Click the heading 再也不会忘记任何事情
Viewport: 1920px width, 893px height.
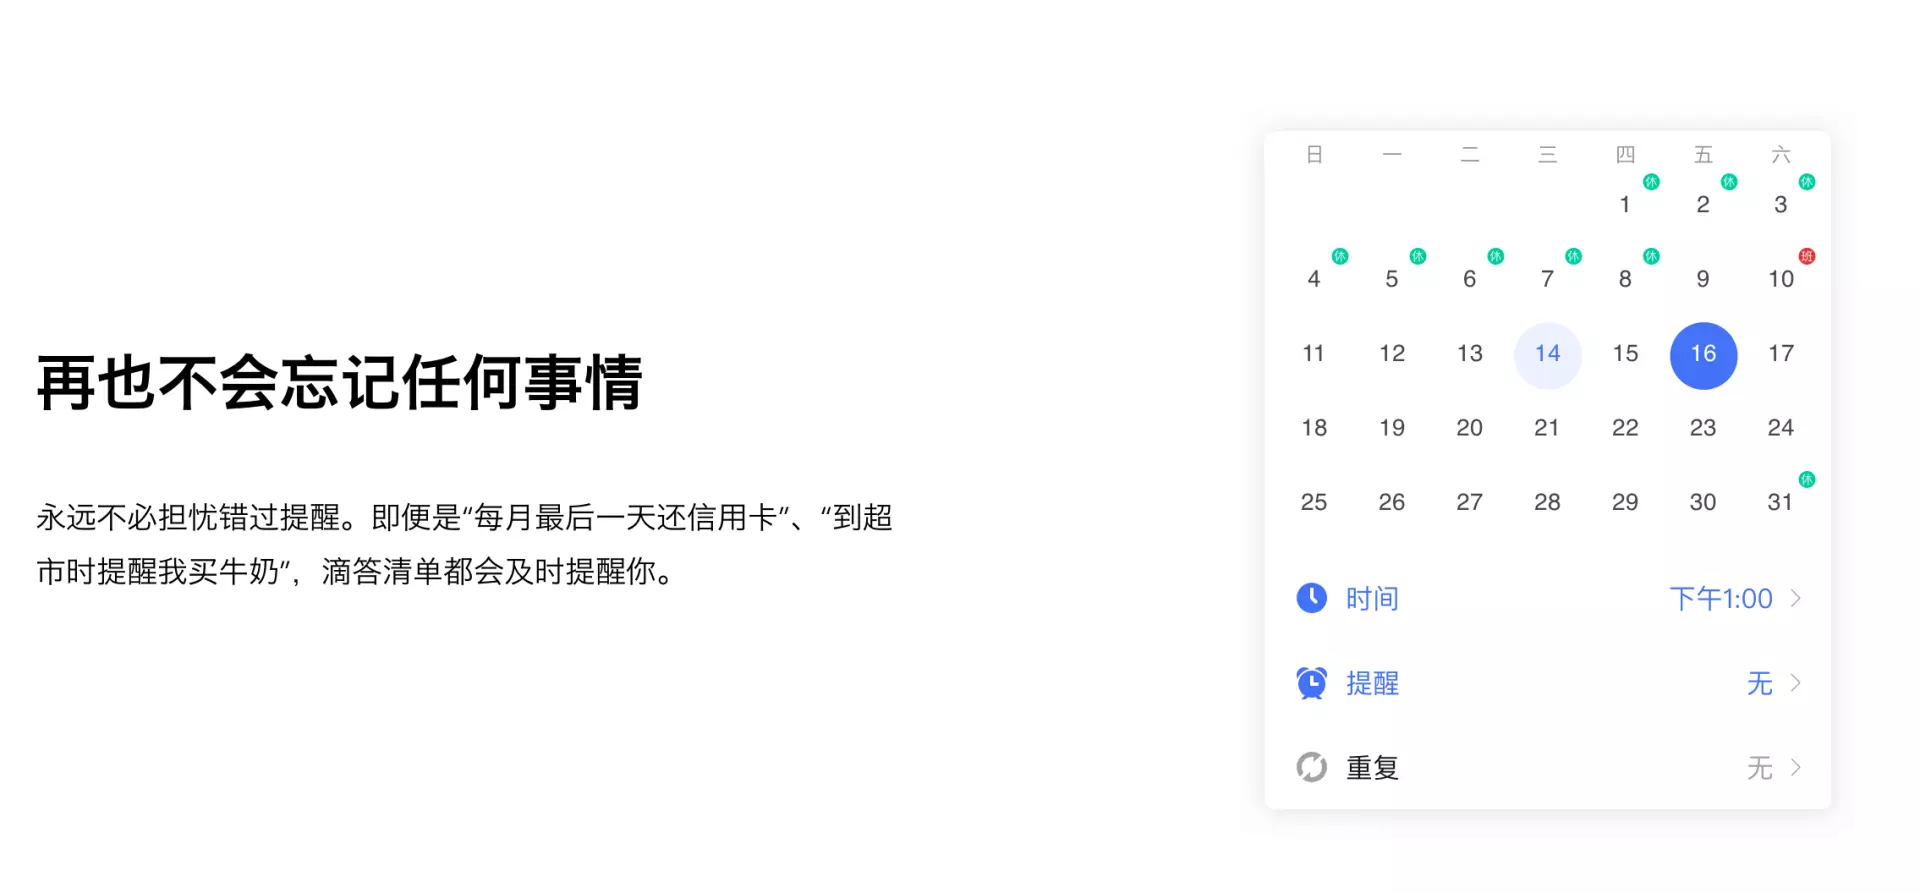340,382
